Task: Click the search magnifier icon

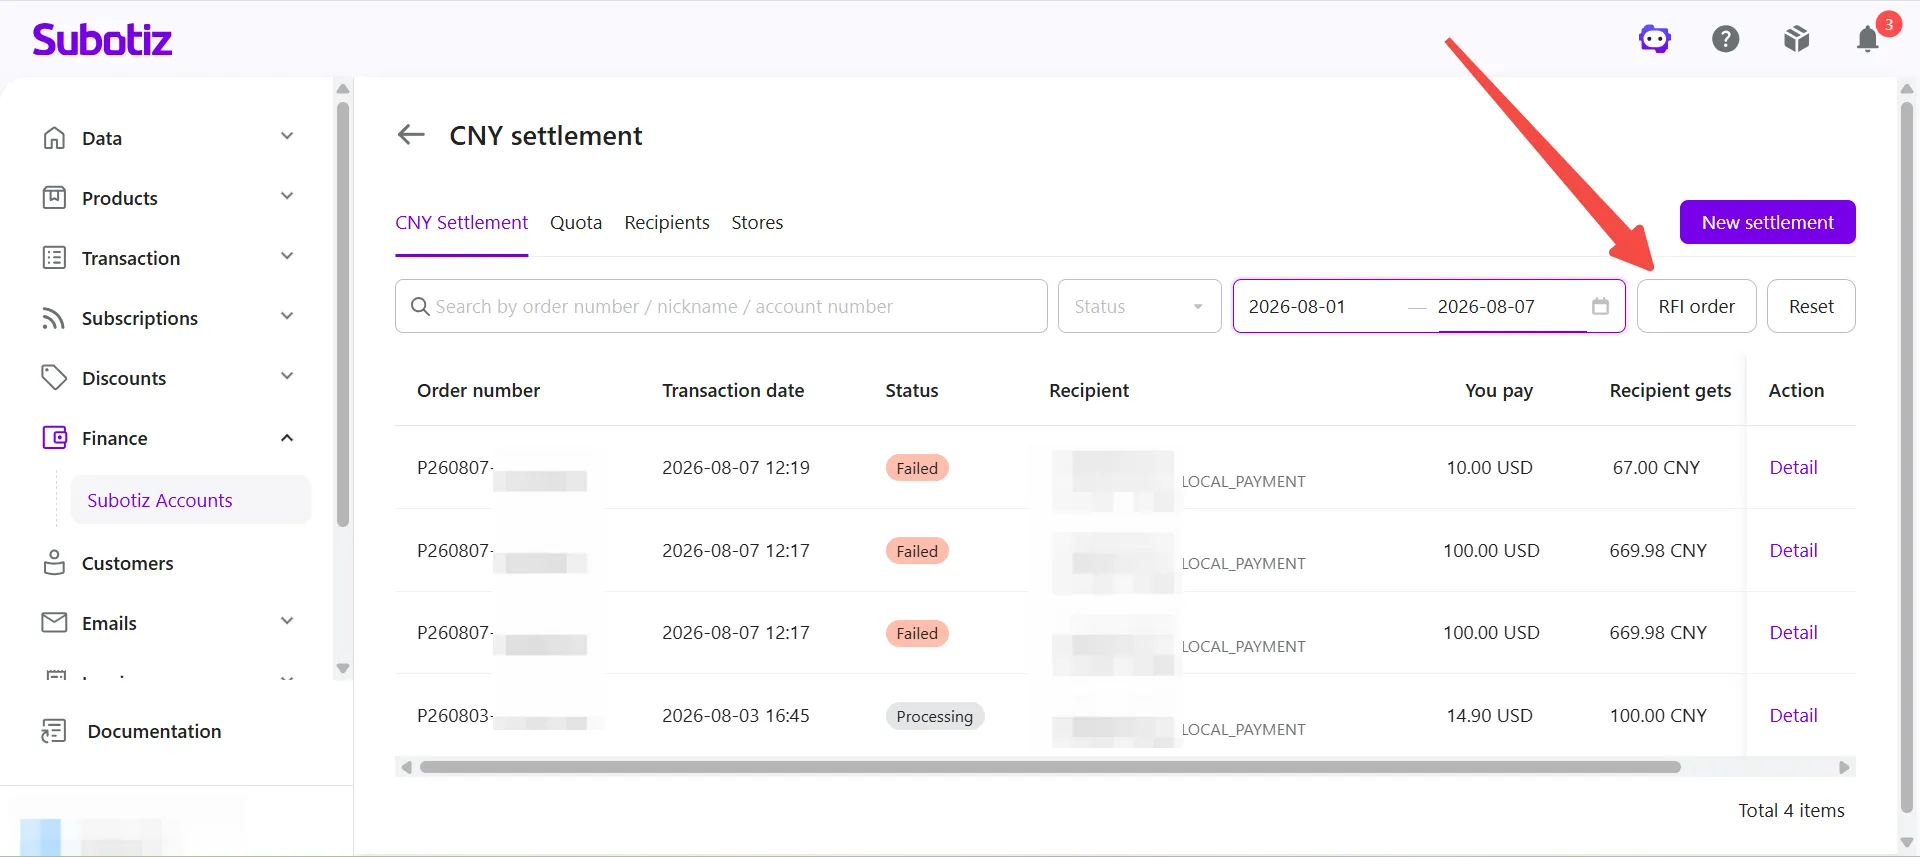Action: pos(420,306)
